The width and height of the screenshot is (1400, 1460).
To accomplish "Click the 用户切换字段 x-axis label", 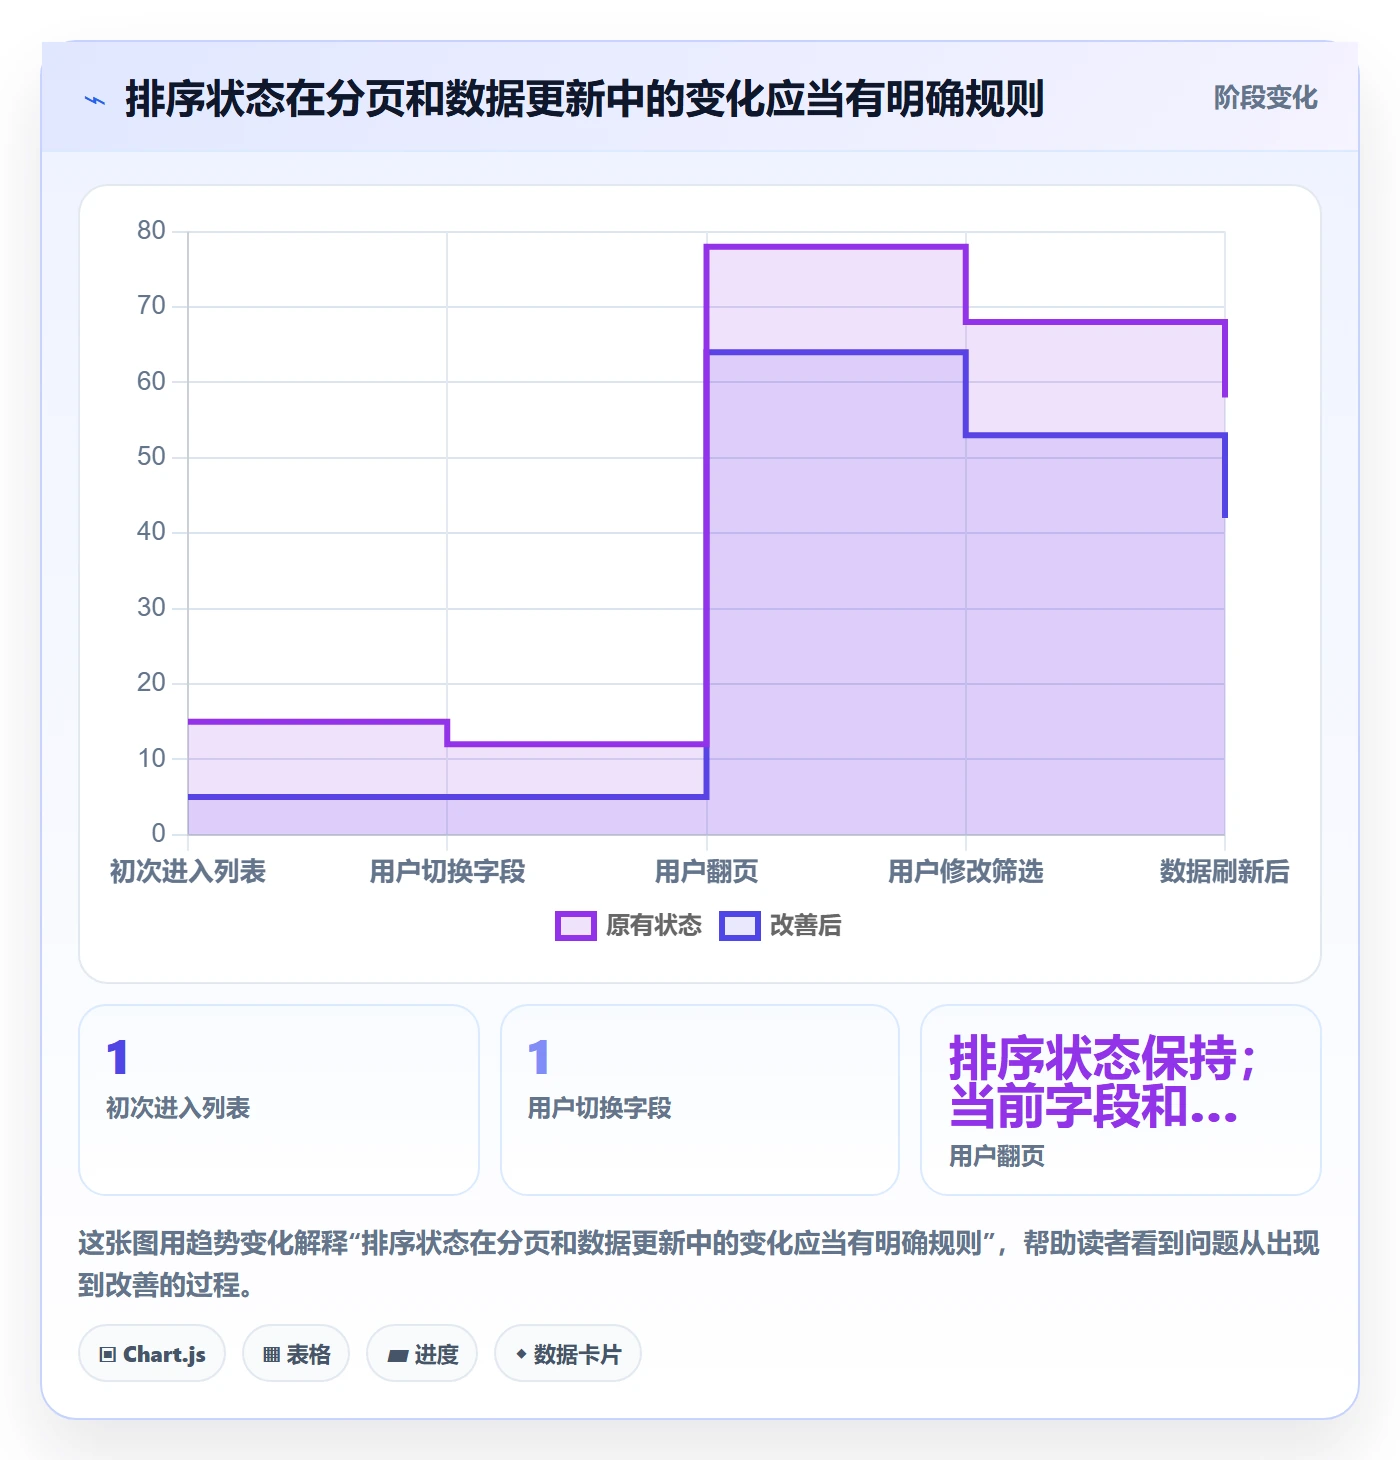I will click(447, 872).
